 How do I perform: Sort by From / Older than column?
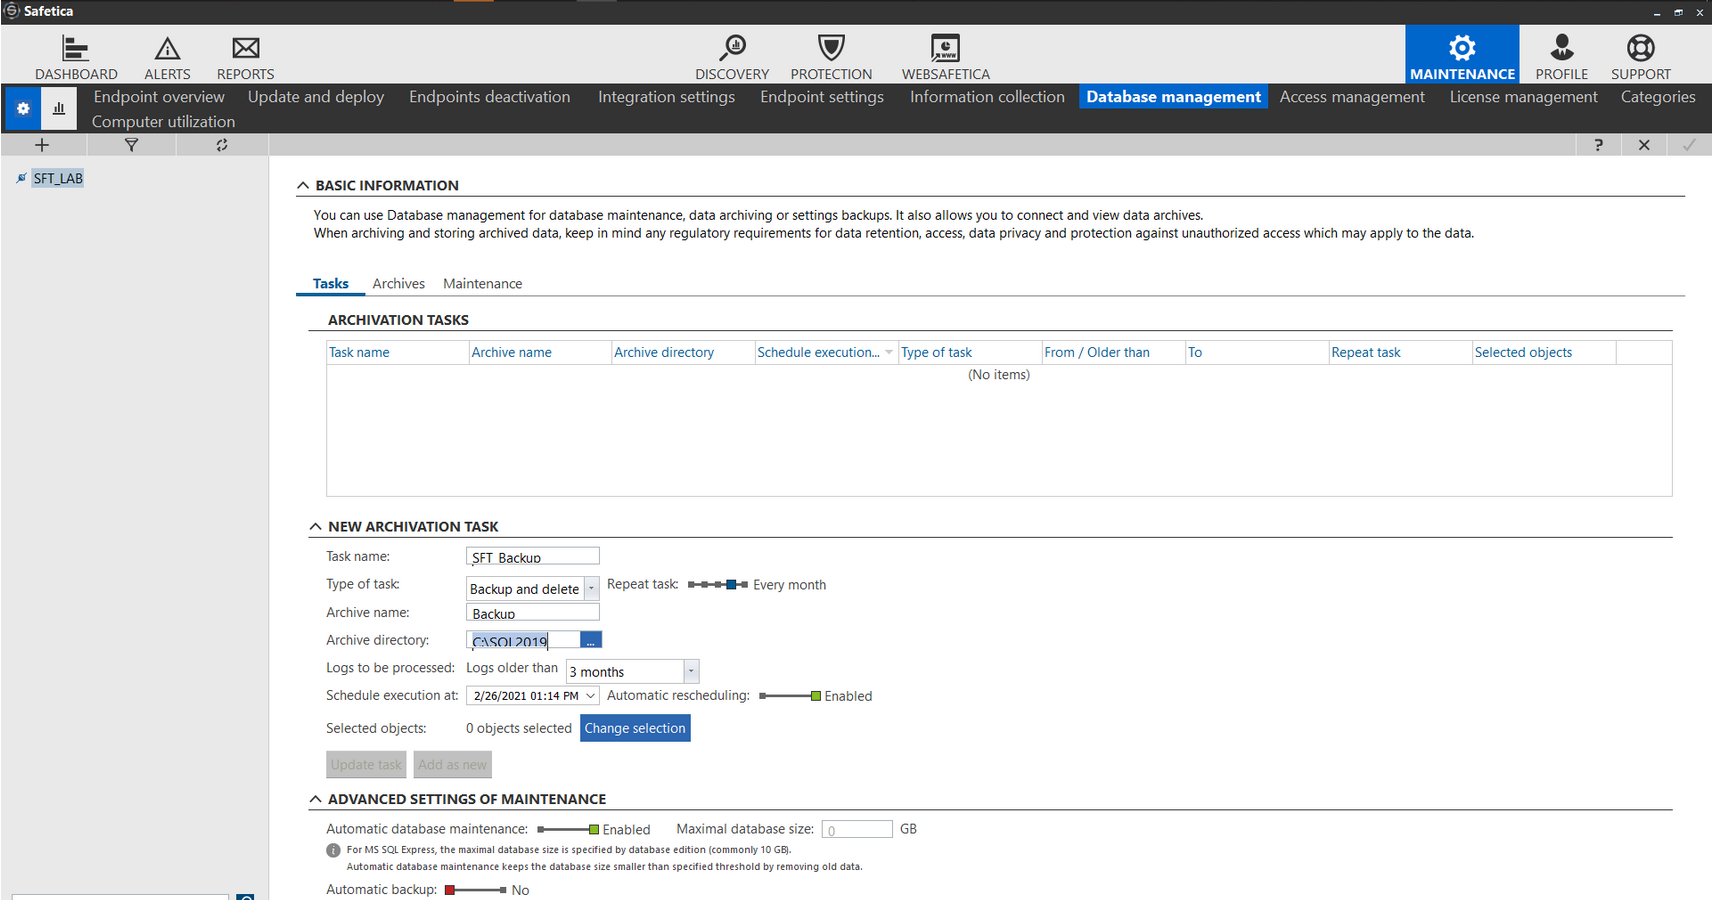pyautogui.click(x=1113, y=352)
